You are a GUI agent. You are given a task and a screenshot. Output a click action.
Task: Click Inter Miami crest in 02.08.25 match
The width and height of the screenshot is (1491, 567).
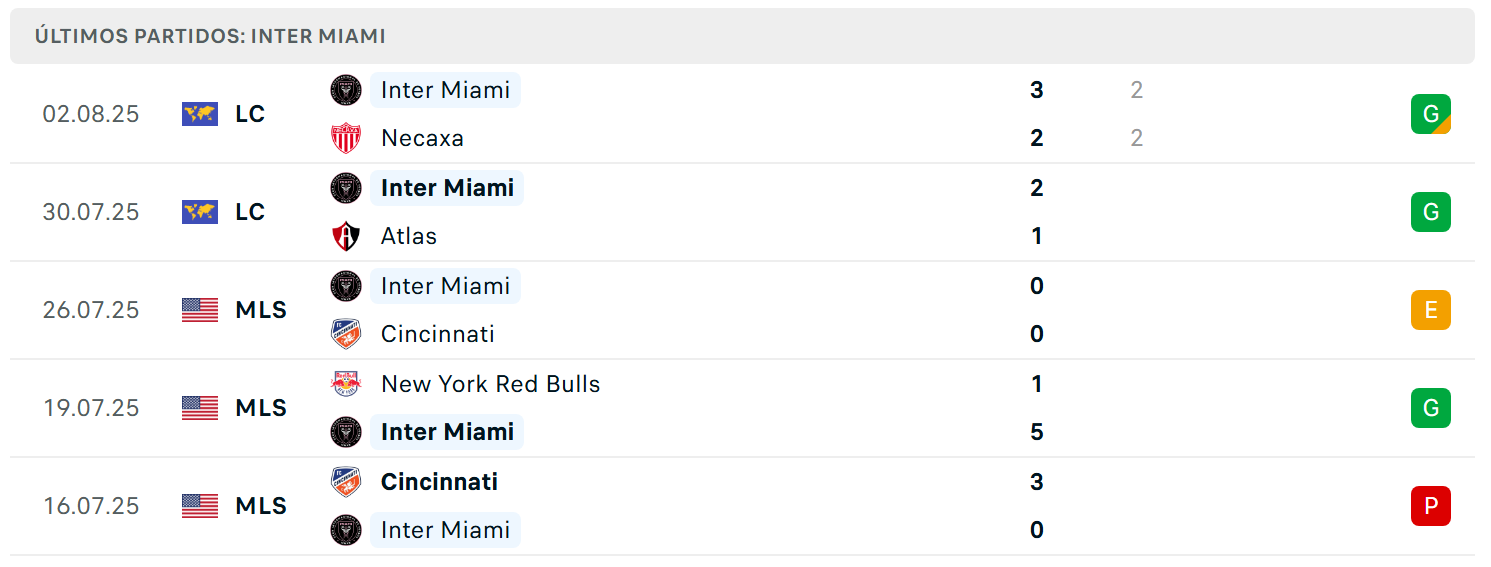pyautogui.click(x=346, y=90)
